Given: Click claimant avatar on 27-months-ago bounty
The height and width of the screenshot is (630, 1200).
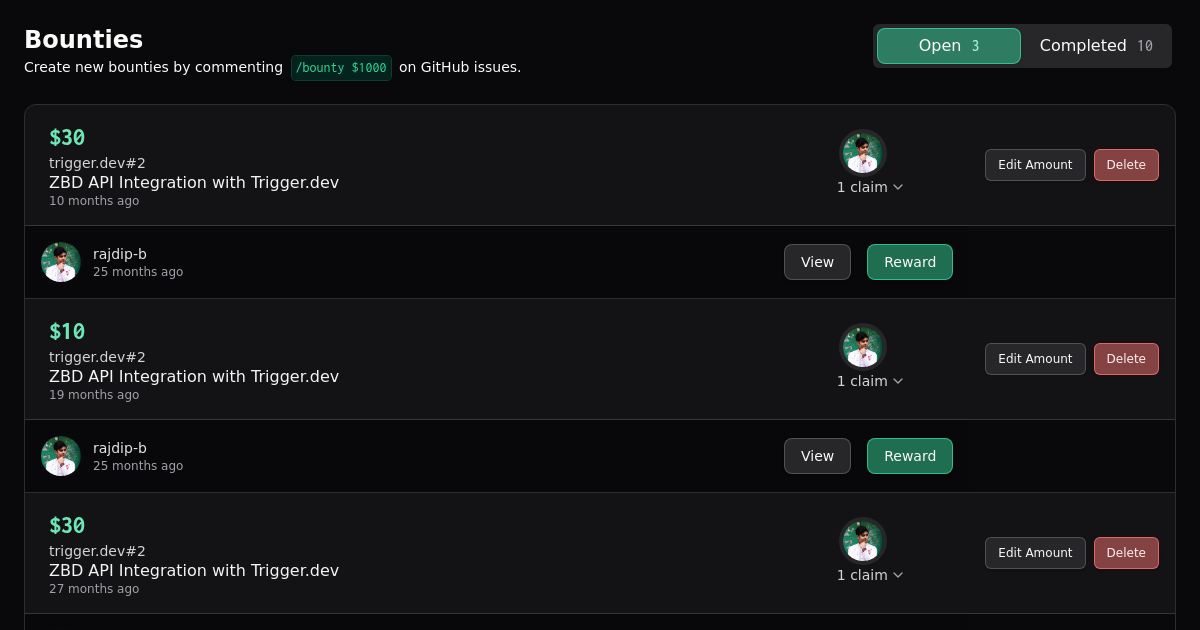Looking at the screenshot, I should [x=862, y=541].
